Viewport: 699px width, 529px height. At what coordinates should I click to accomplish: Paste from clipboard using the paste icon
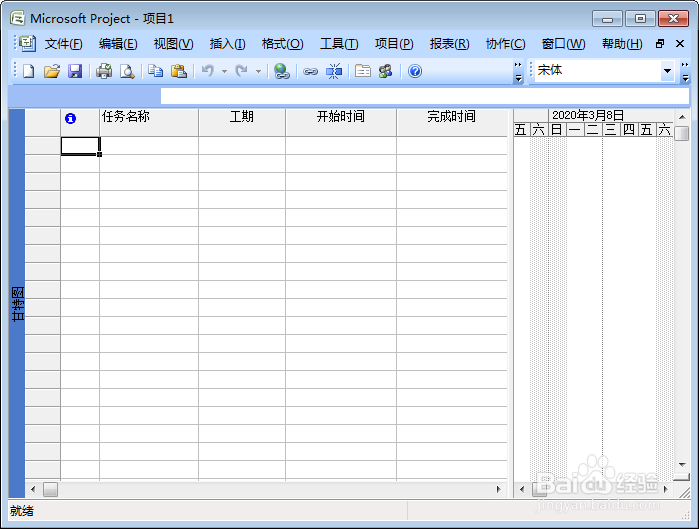click(x=179, y=71)
